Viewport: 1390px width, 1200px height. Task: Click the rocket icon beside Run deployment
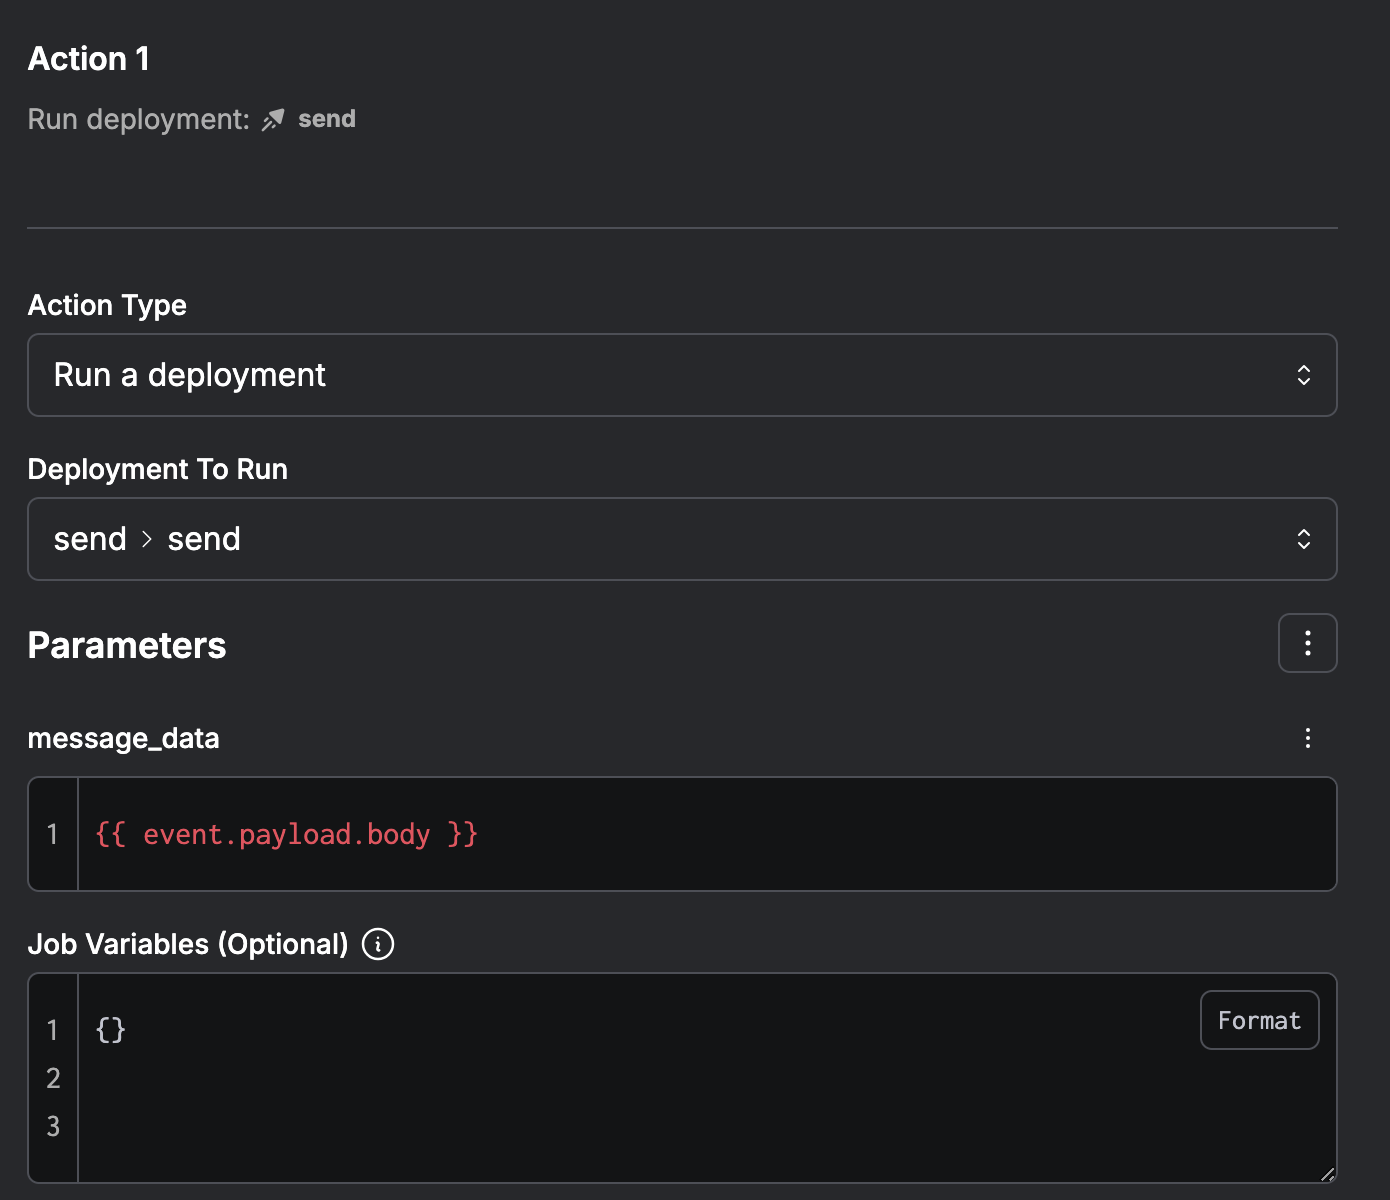[x=273, y=120]
